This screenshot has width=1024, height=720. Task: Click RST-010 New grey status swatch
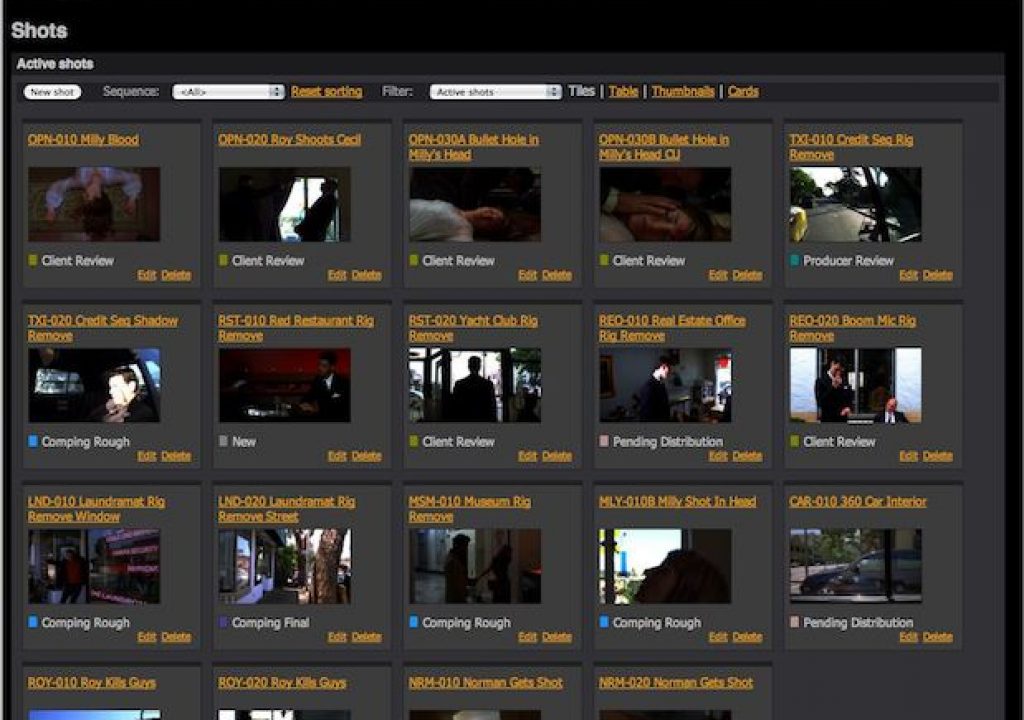223,441
